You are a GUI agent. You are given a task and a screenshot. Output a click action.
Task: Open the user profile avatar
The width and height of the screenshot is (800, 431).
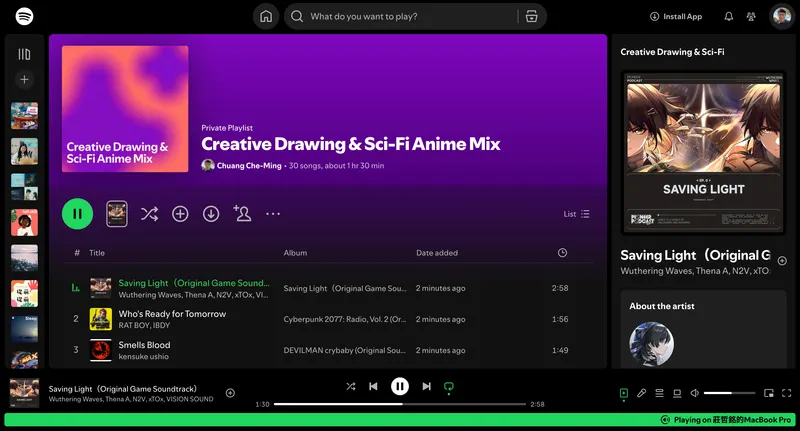(x=781, y=16)
